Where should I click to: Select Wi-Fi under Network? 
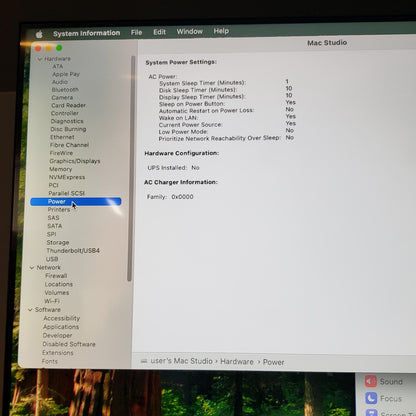click(x=52, y=301)
